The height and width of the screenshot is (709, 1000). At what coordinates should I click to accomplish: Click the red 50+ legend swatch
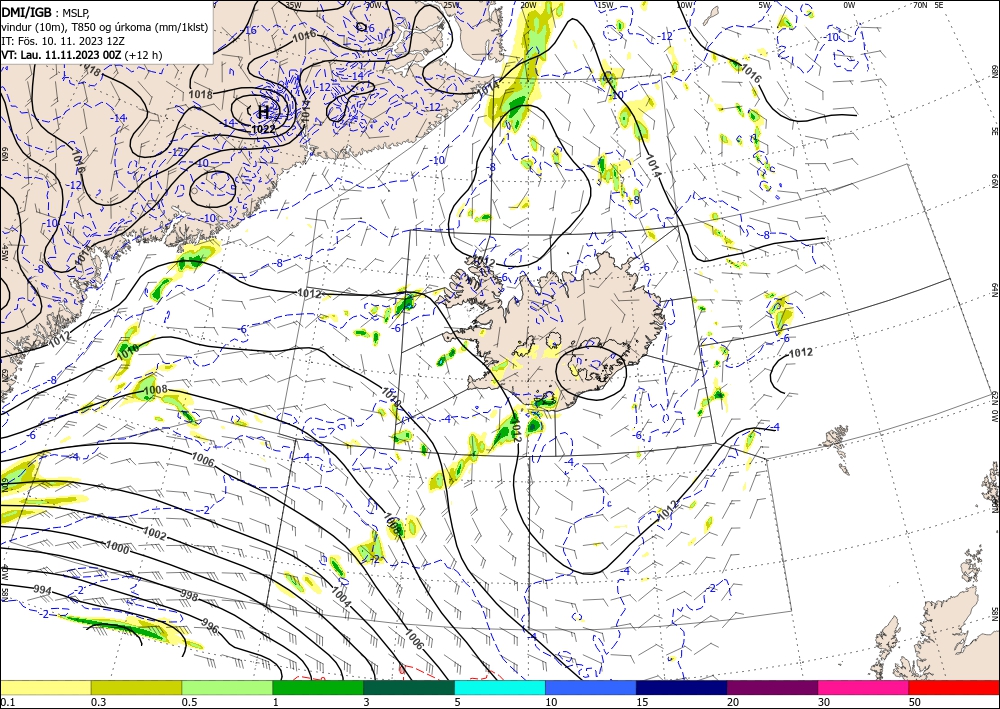coord(954,687)
